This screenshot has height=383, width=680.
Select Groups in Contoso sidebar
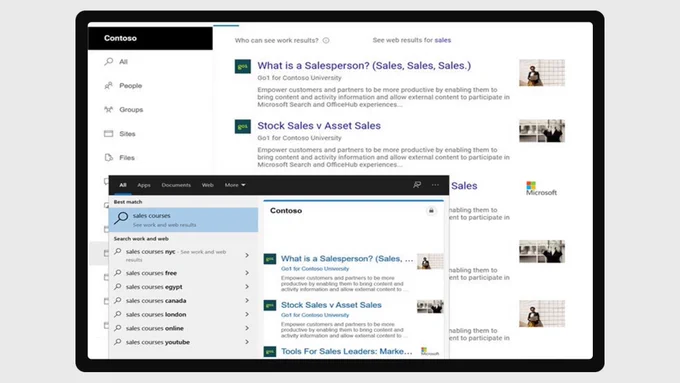(131, 110)
